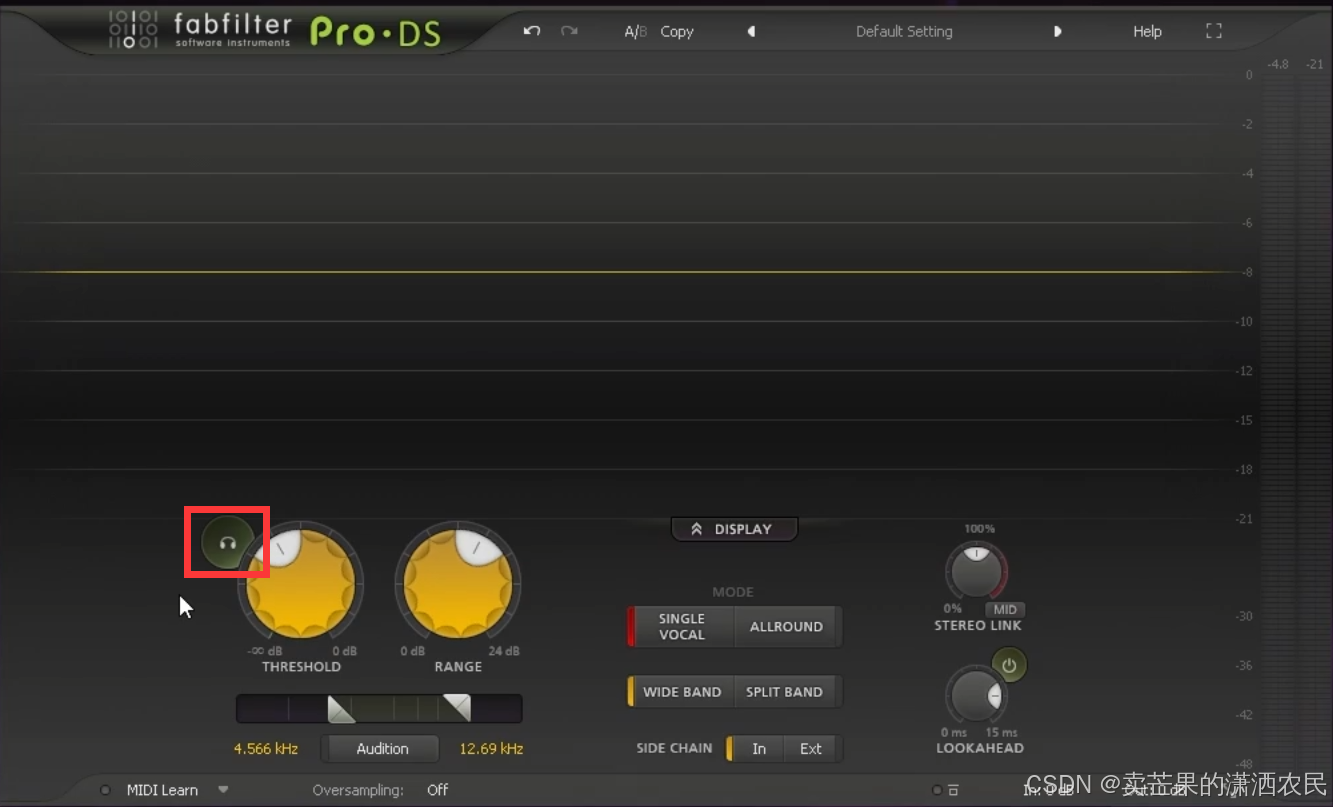Click the LOOKAHEAD knob
Image resolution: width=1333 pixels, height=807 pixels.
(x=976, y=695)
